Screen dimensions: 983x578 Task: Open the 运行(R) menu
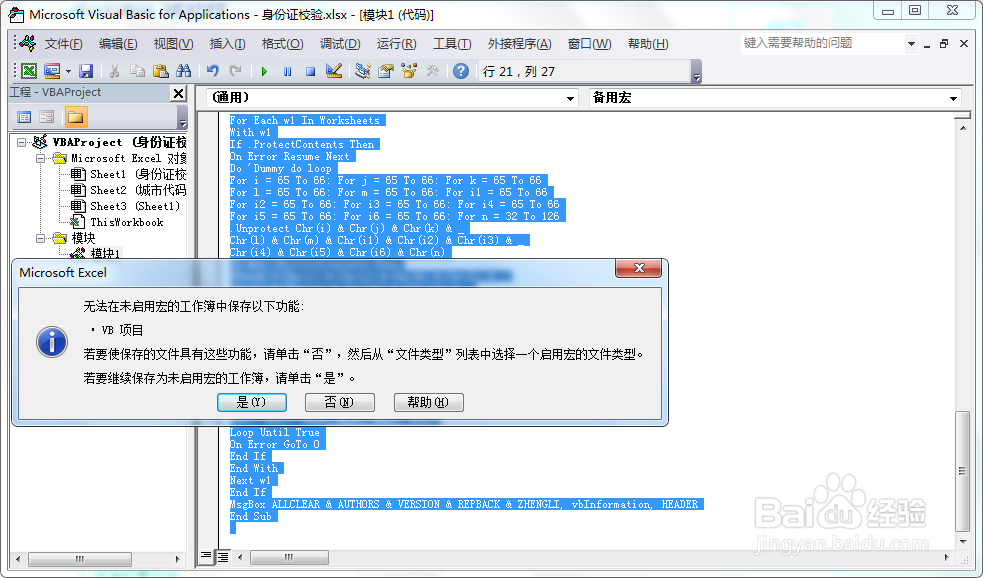coord(396,44)
